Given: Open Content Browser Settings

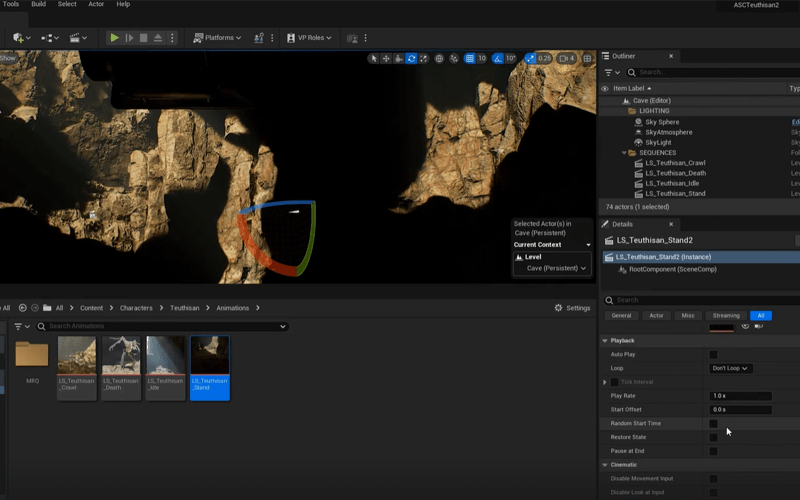Looking at the screenshot, I should pos(572,308).
